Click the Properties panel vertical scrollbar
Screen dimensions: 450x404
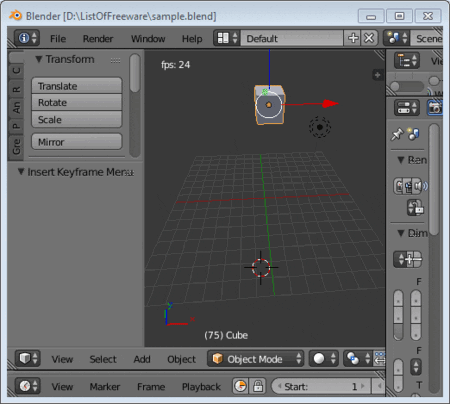(x=434, y=179)
